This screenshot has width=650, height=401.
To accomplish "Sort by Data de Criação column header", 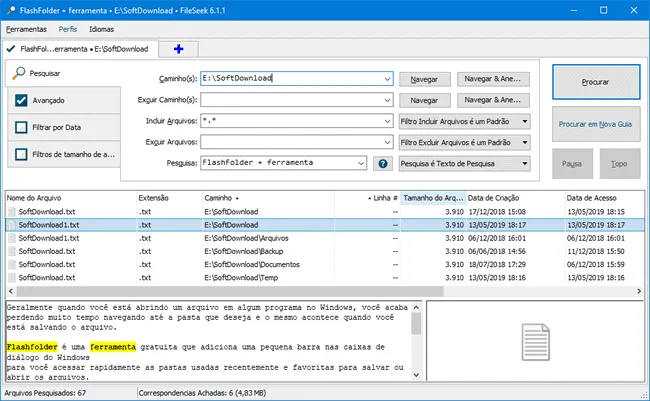I will pos(515,198).
